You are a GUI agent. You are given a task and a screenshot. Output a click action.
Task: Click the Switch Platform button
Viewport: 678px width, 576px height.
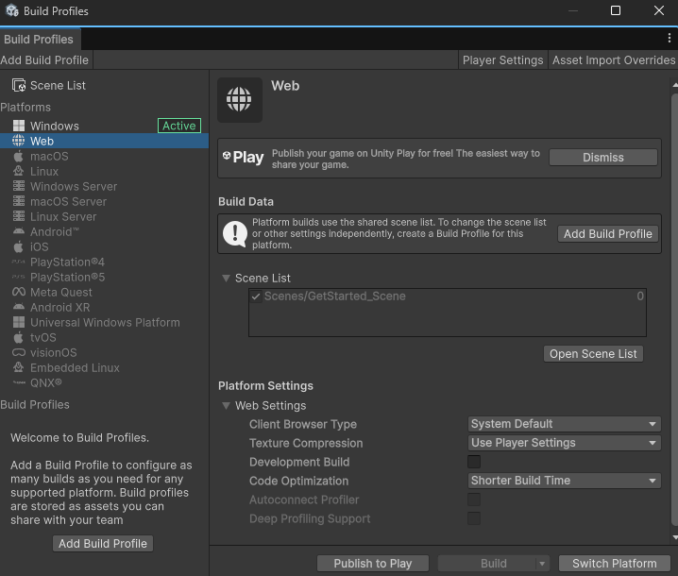click(x=613, y=563)
